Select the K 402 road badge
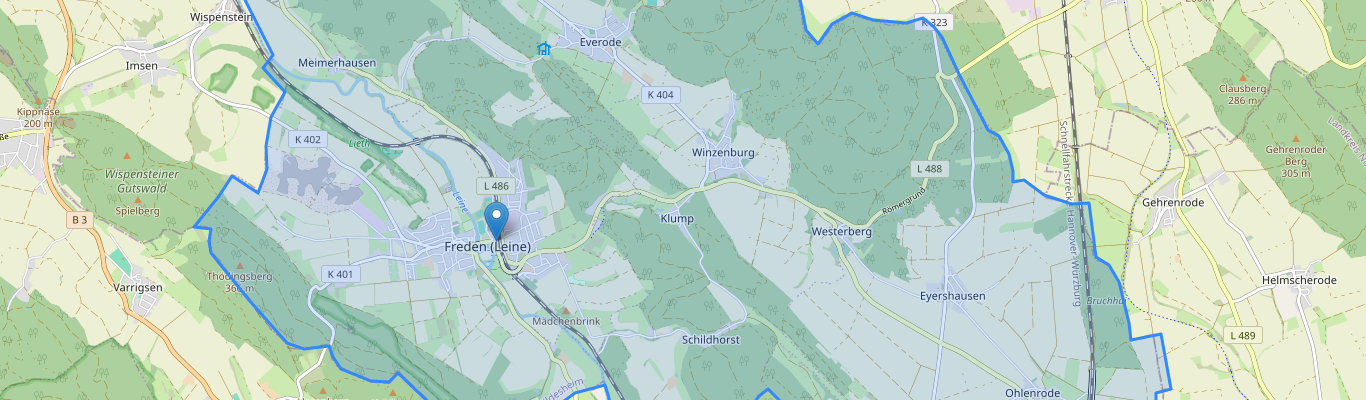The width and height of the screenshot is (1366, 400). (x=308, y=140)
